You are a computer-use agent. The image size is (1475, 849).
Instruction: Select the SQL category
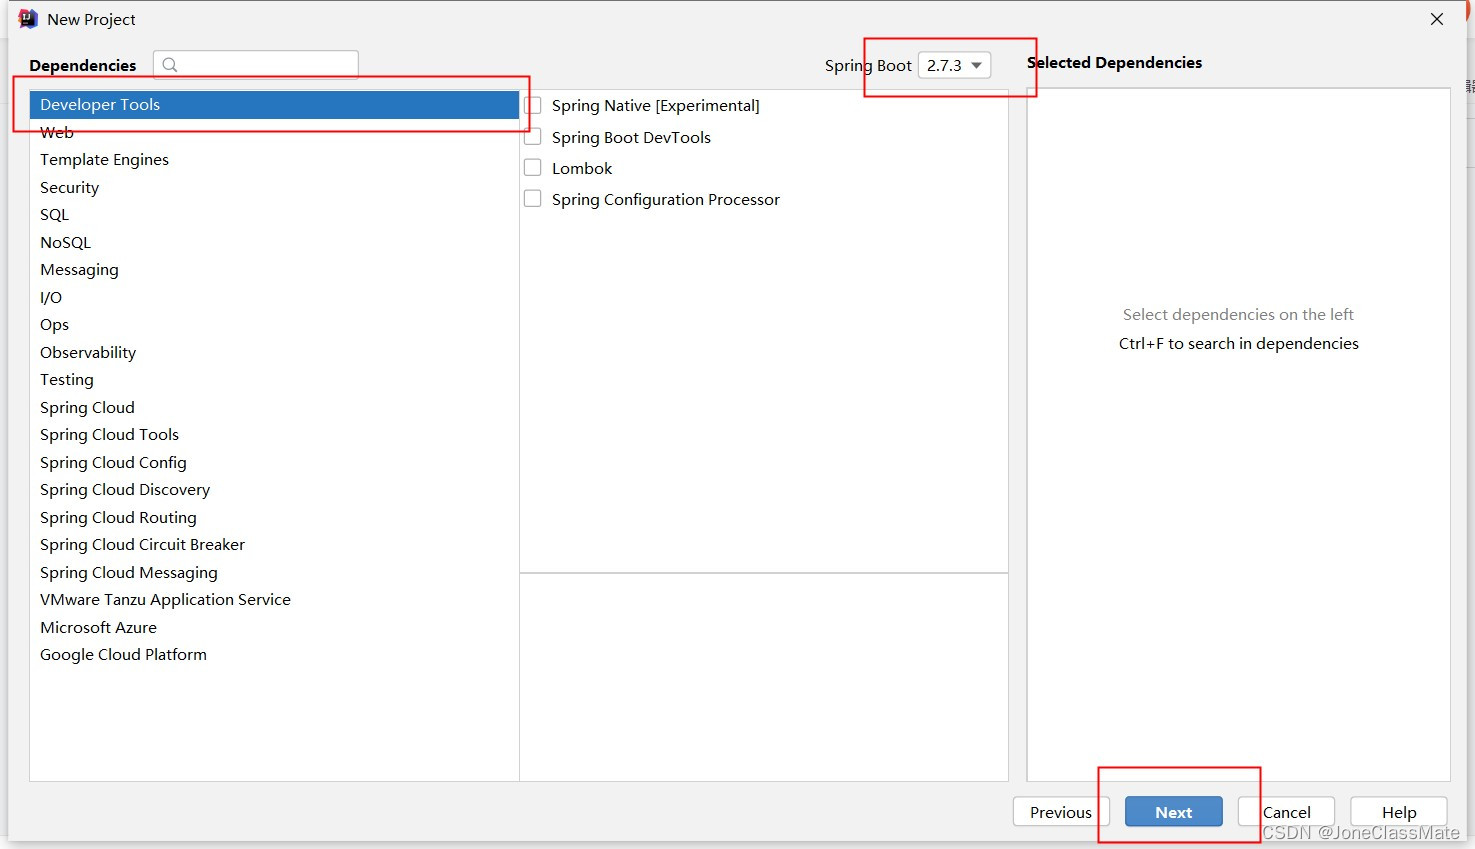tap(274, 214)
